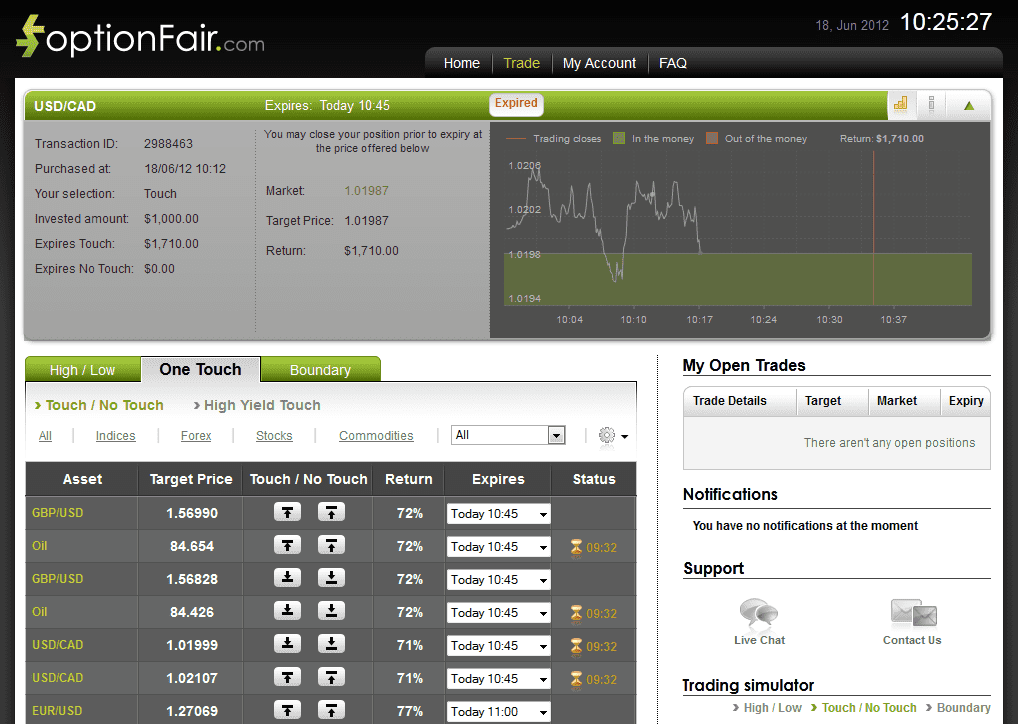Select the Touch up icon for GBP/USD 1.56990

click(287, 512)
